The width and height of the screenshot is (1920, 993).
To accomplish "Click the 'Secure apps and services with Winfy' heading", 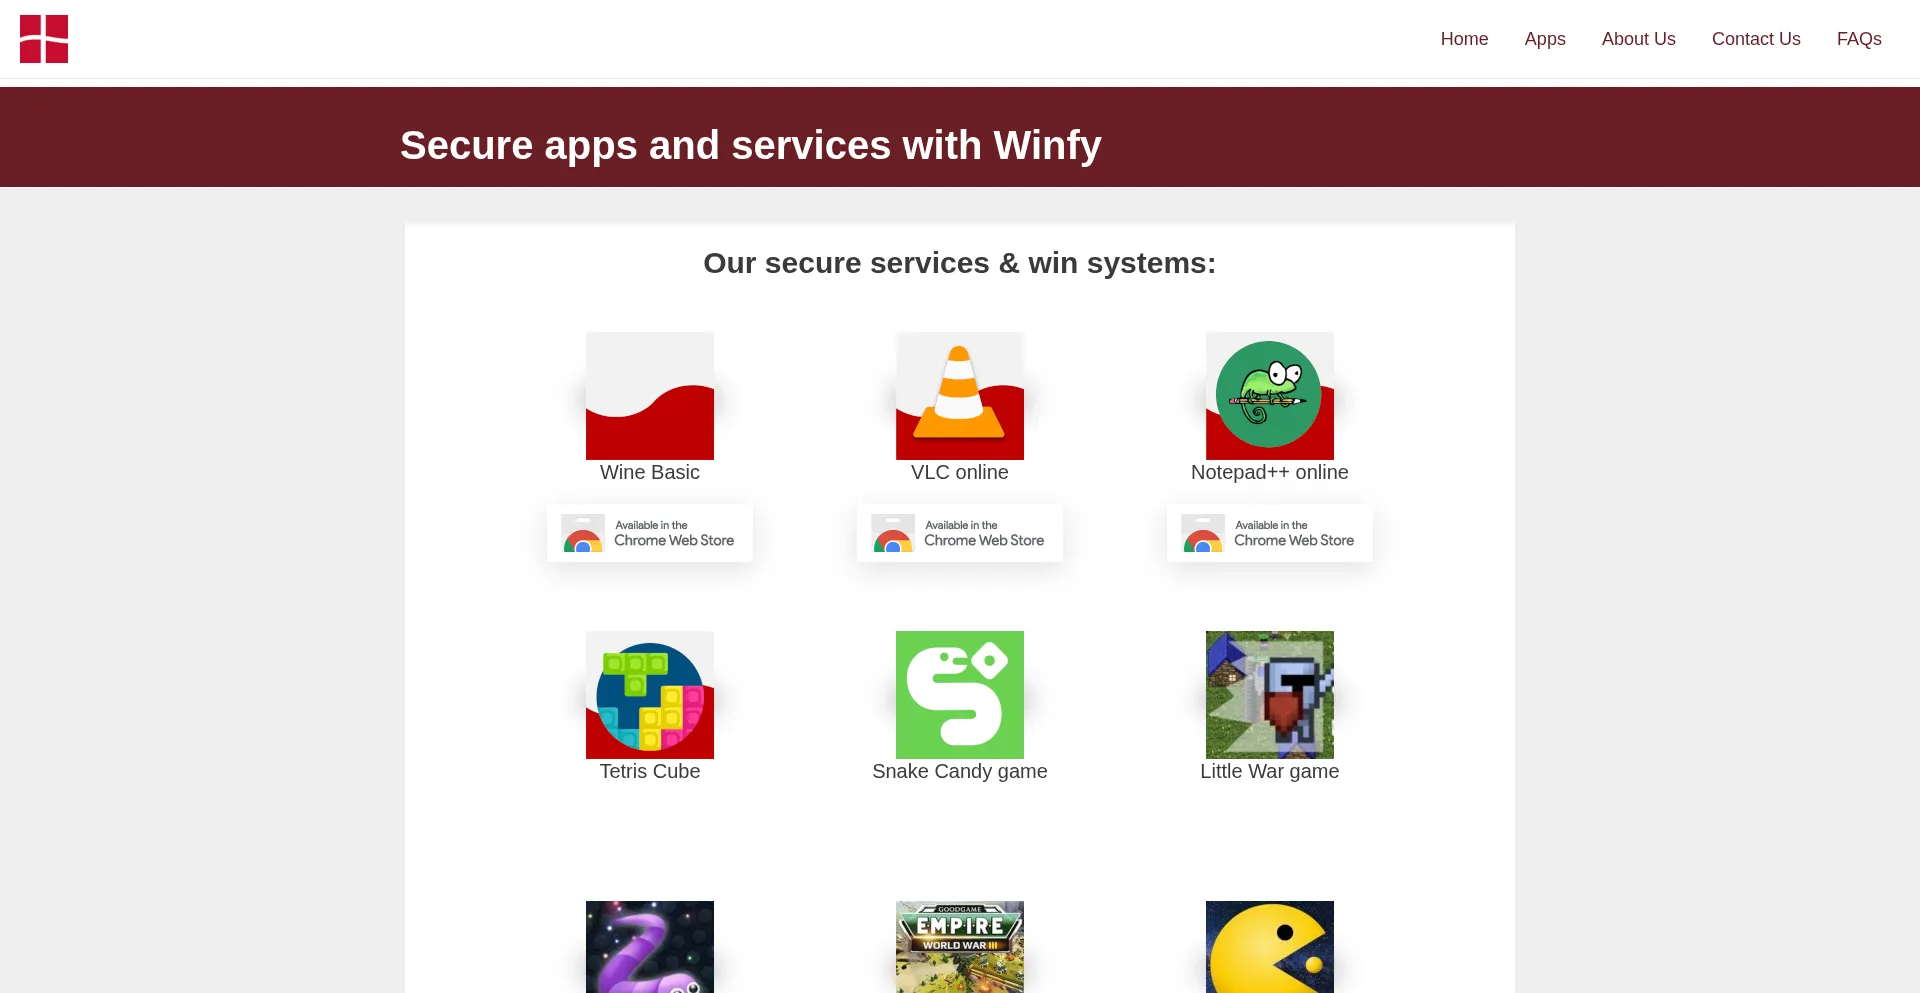I will pos(751,145).
